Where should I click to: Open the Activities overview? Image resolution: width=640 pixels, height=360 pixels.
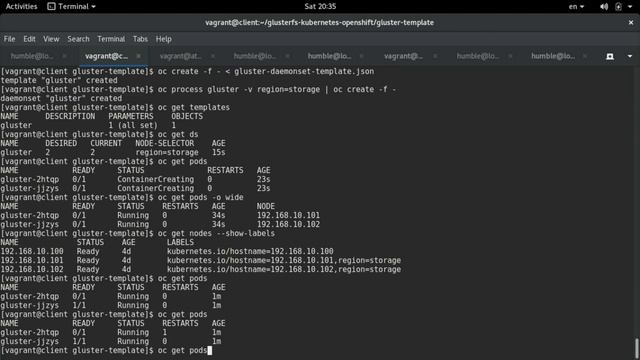[x=21, y=6]
